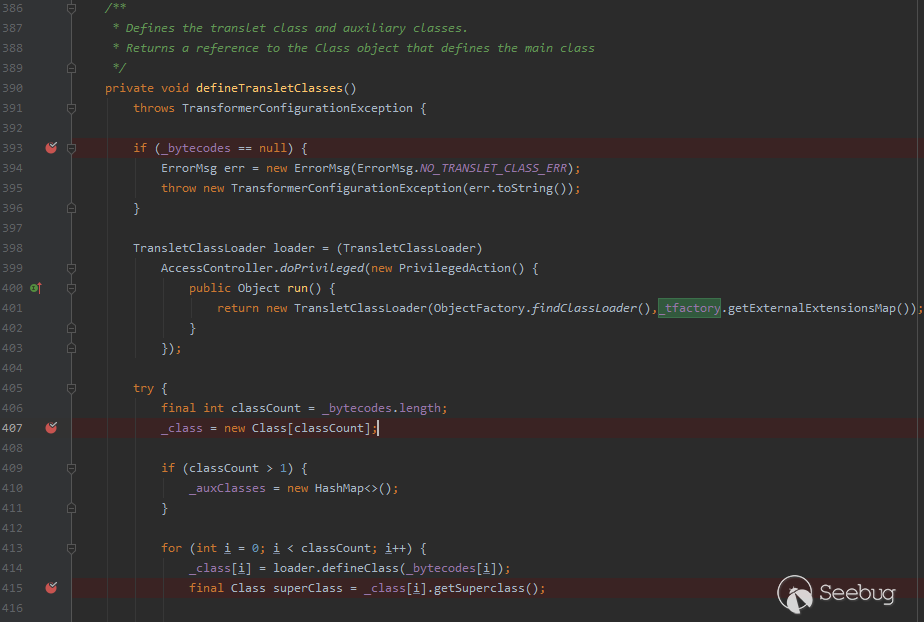924x622 pixels.
Task: Toggle code folding for the try block
Action: point(70,387)
